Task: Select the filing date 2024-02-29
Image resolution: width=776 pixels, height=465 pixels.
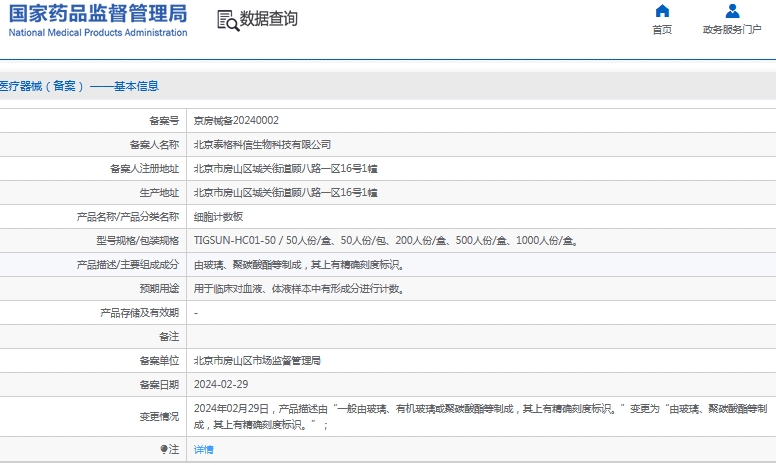Action: pos(221,384)
